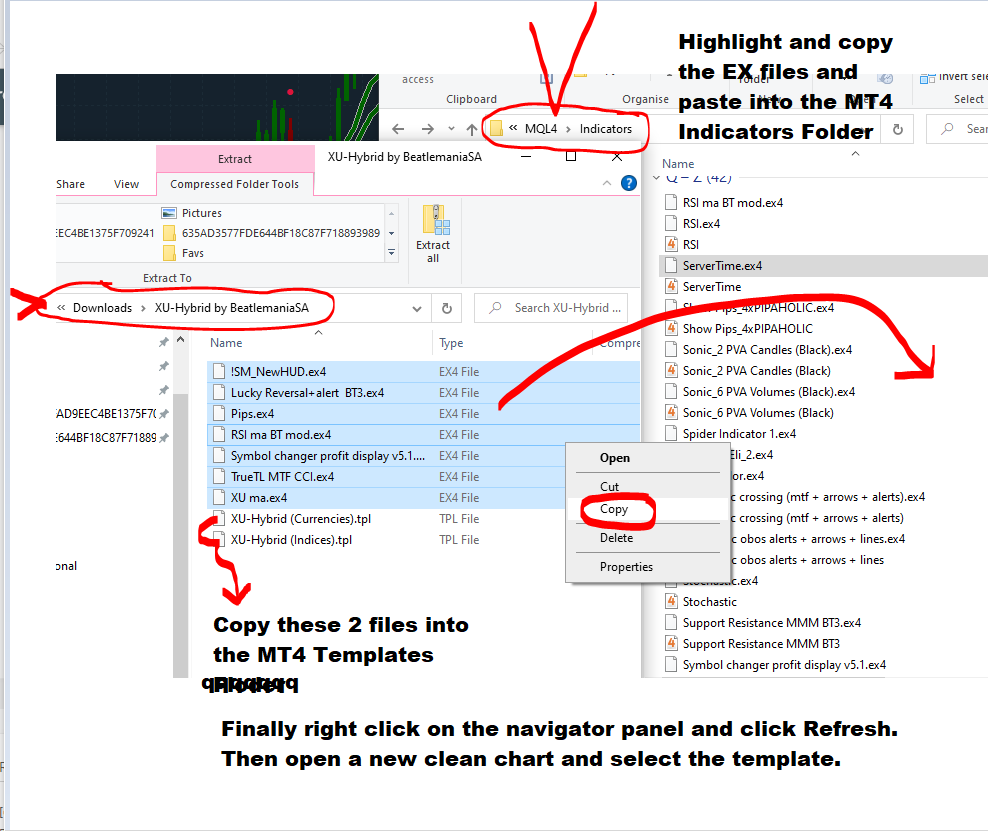Refresh the XU-Hybrid folder address bar
Screen dimensions: 988x831
coord(447,308)
